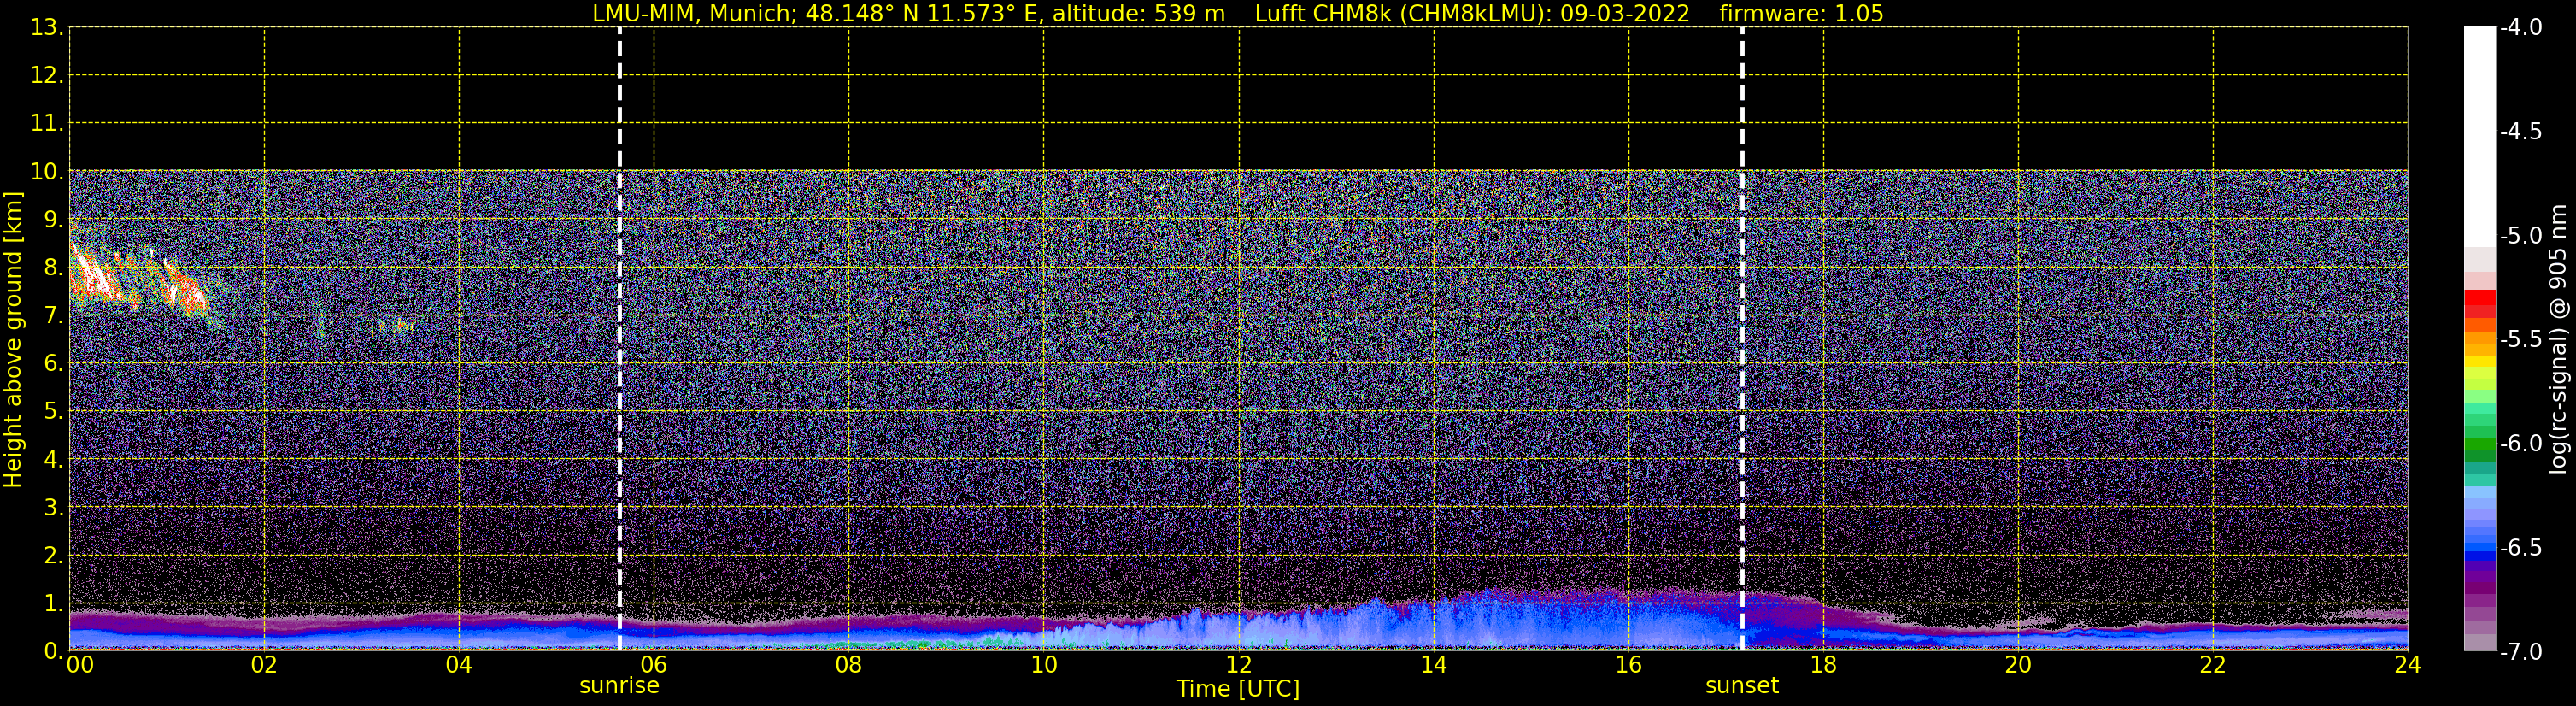Click the '18' time tick label
Image resolution: width=2576 pixels, height=706 pixels.
pyautogui.click(x=1824, y=665)
